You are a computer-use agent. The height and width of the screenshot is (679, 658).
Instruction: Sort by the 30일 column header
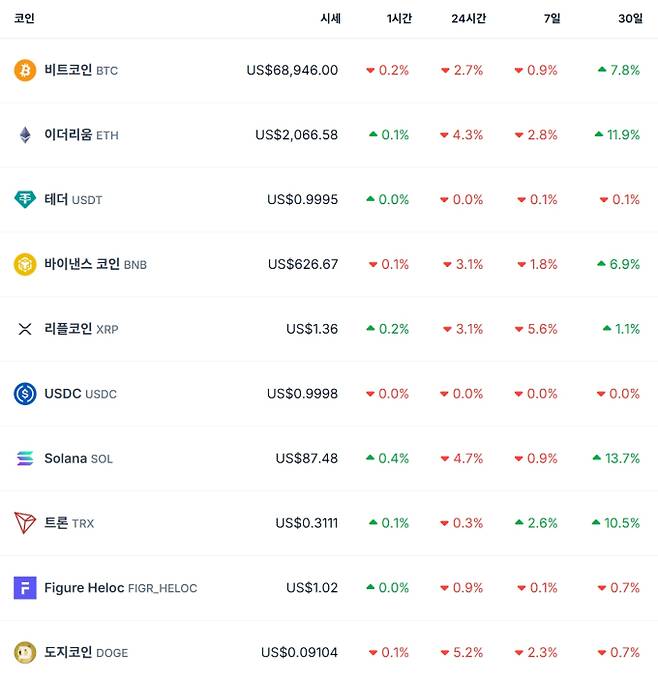[x=630, y=18]
